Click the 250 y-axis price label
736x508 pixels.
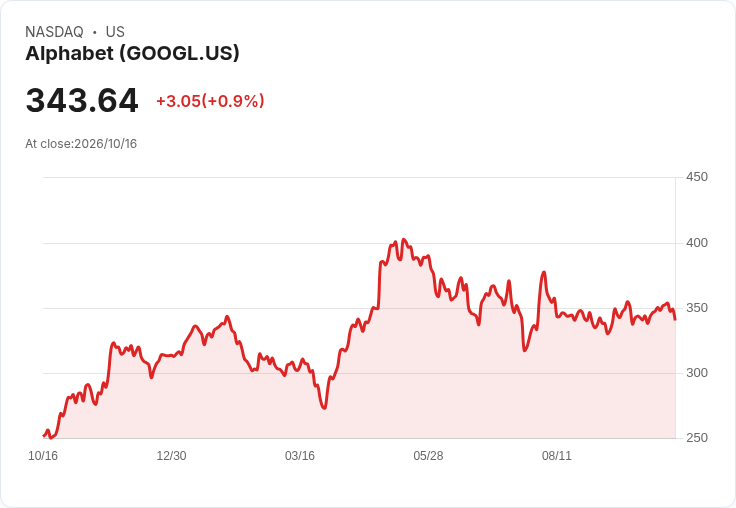pos(697,438)
